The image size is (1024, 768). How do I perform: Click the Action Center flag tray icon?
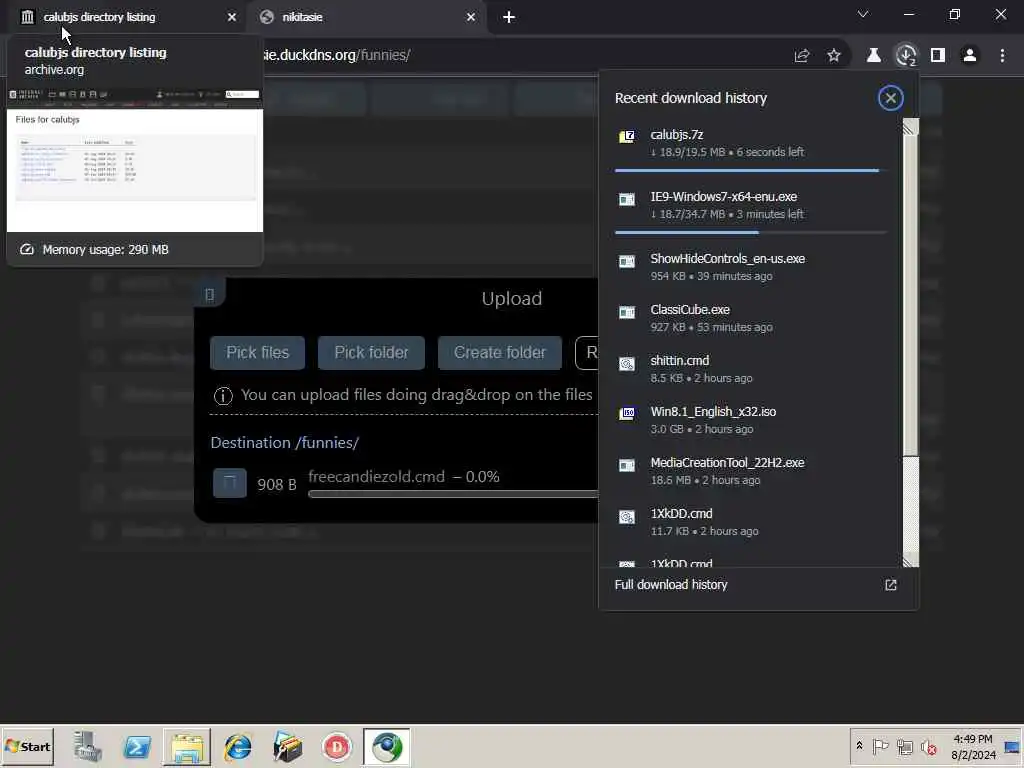(880, 746)
